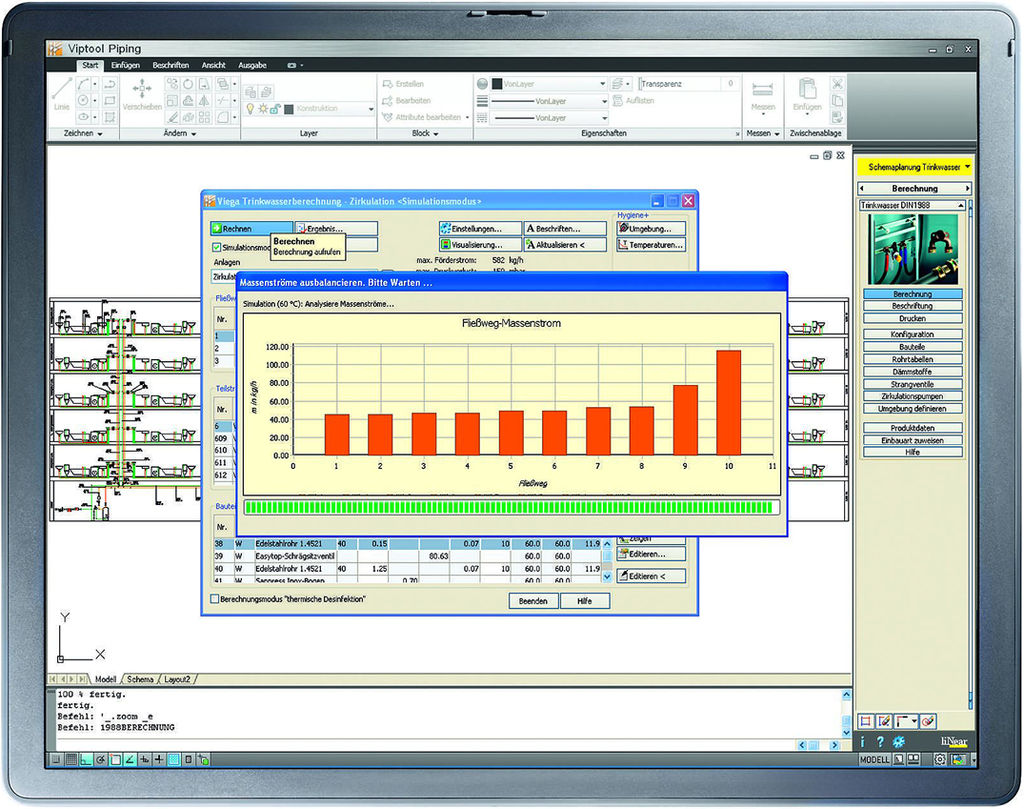The width and height of the screenshot is (1024, 809).
Task: Switch to the Beschriften ribbon tab
Action: pos(170,65)
